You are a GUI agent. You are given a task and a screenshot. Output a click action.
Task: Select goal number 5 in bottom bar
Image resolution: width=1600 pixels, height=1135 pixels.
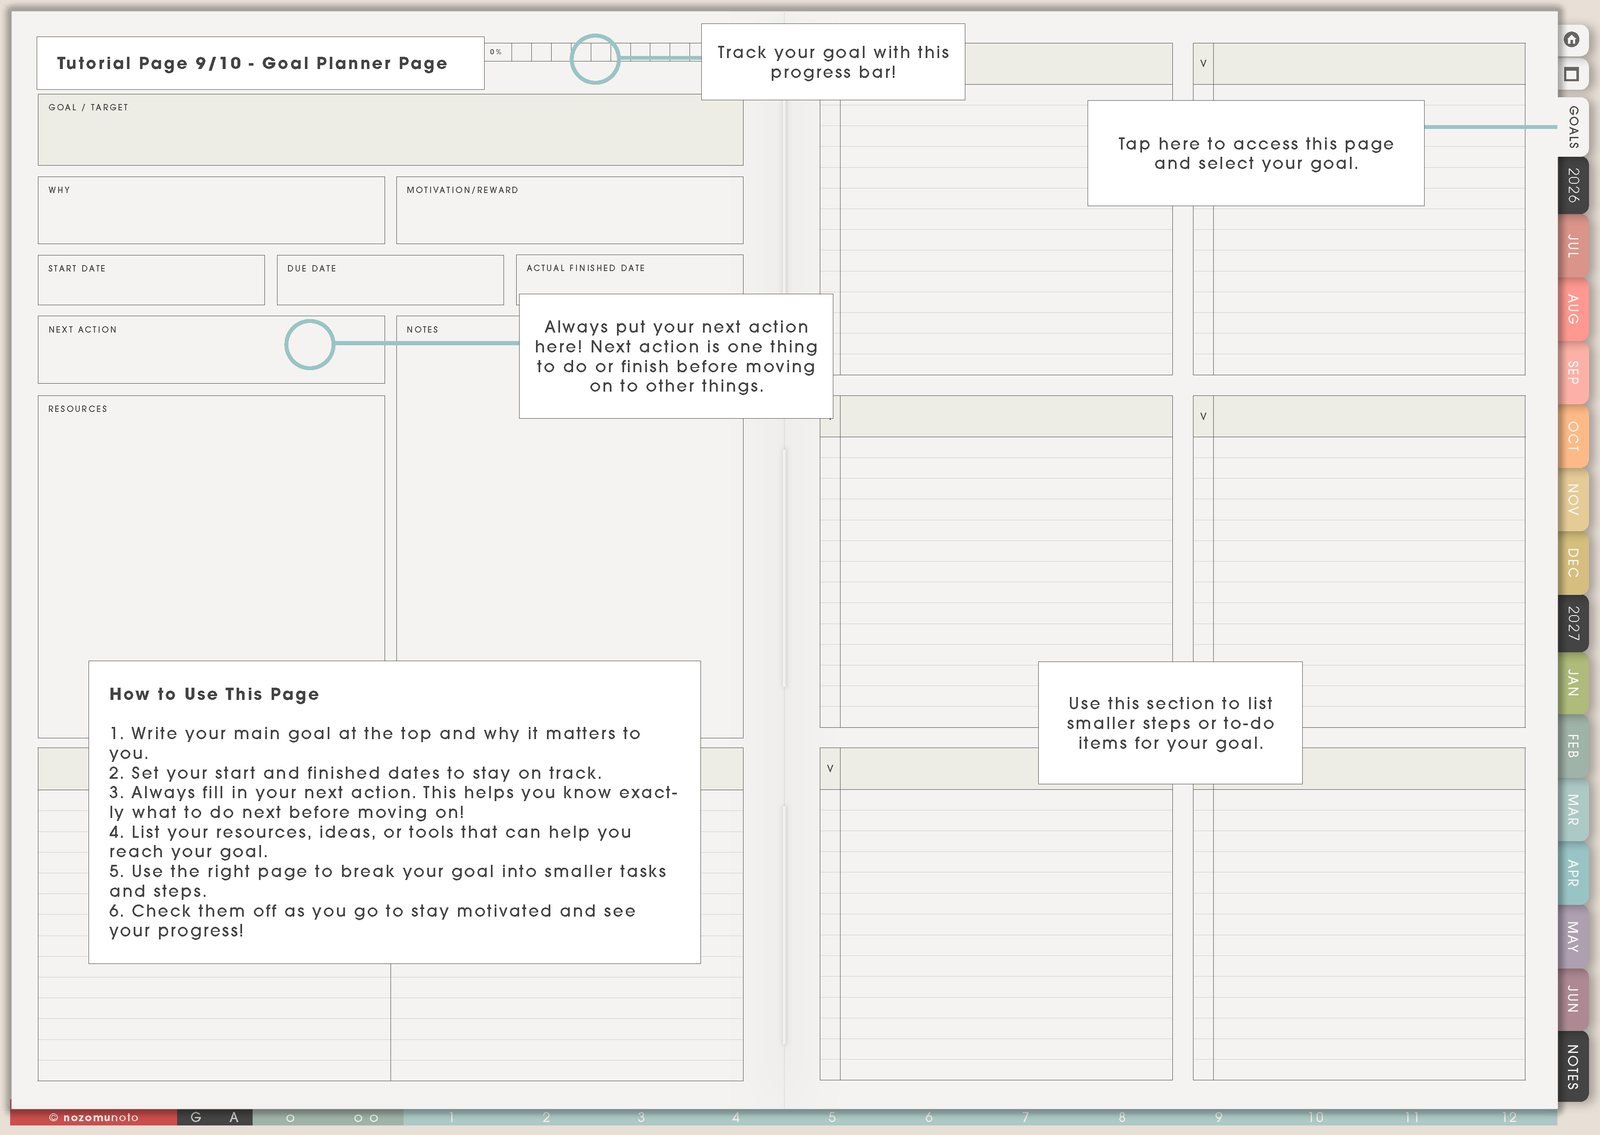(x=832, y=1118)
